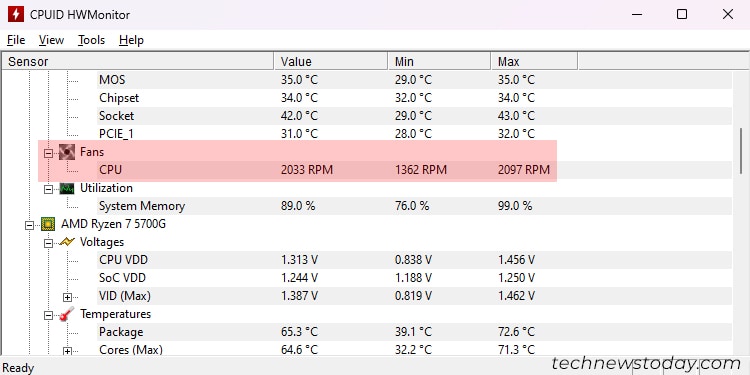Click the 1.456 V maximum value
The width and height of the screenshot is (750, 375).
[516, 260]
